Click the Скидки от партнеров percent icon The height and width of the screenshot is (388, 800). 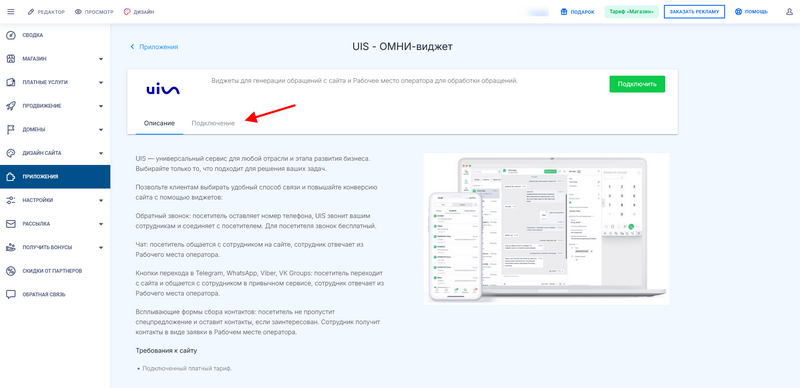click(x=11, y=271)
